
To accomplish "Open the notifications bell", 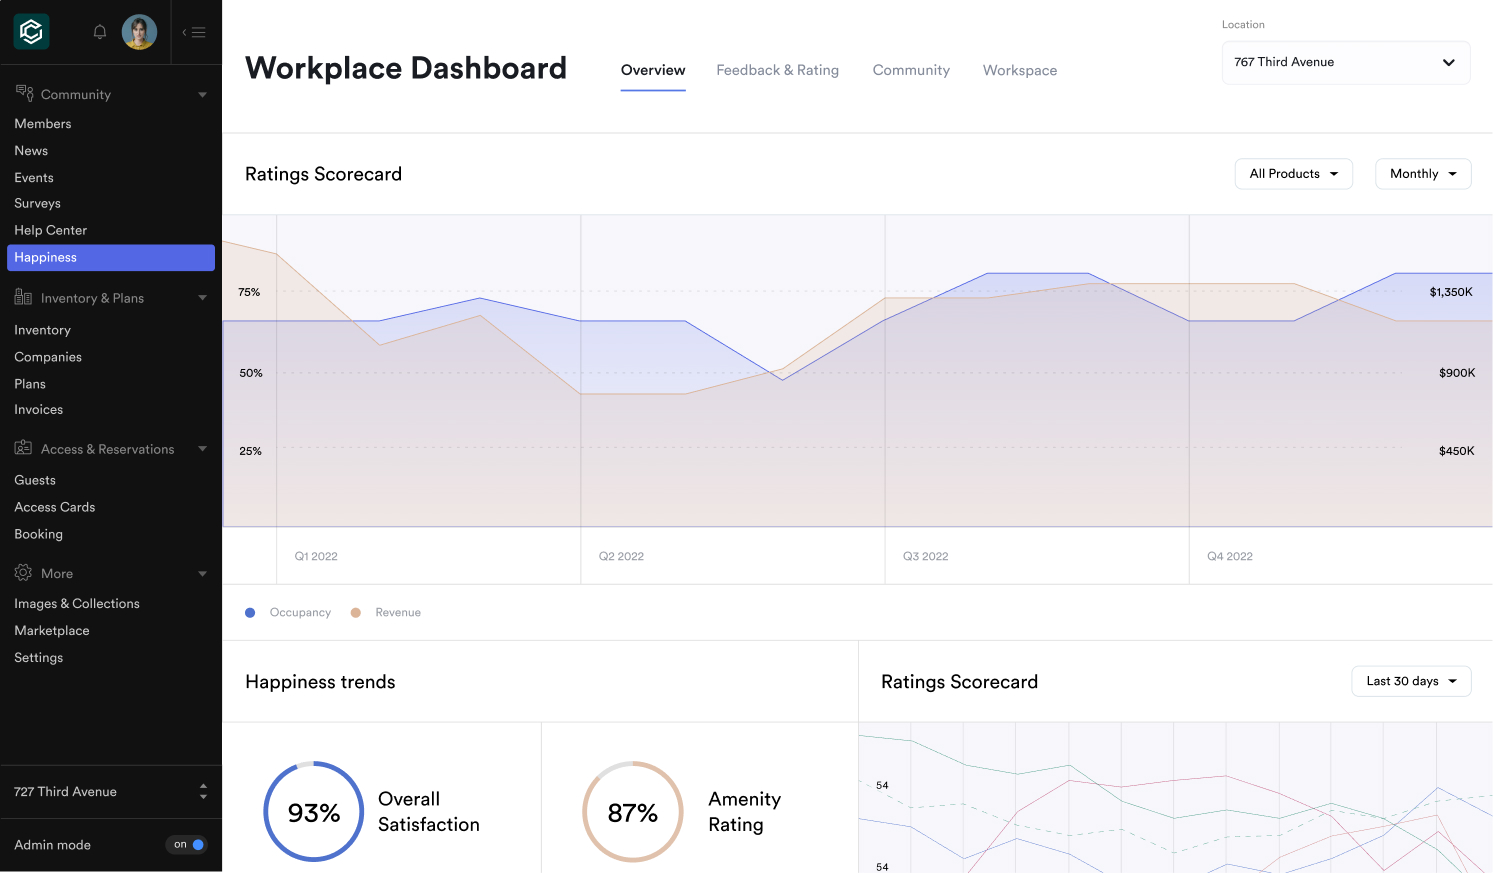I will (x=100, y=32).
